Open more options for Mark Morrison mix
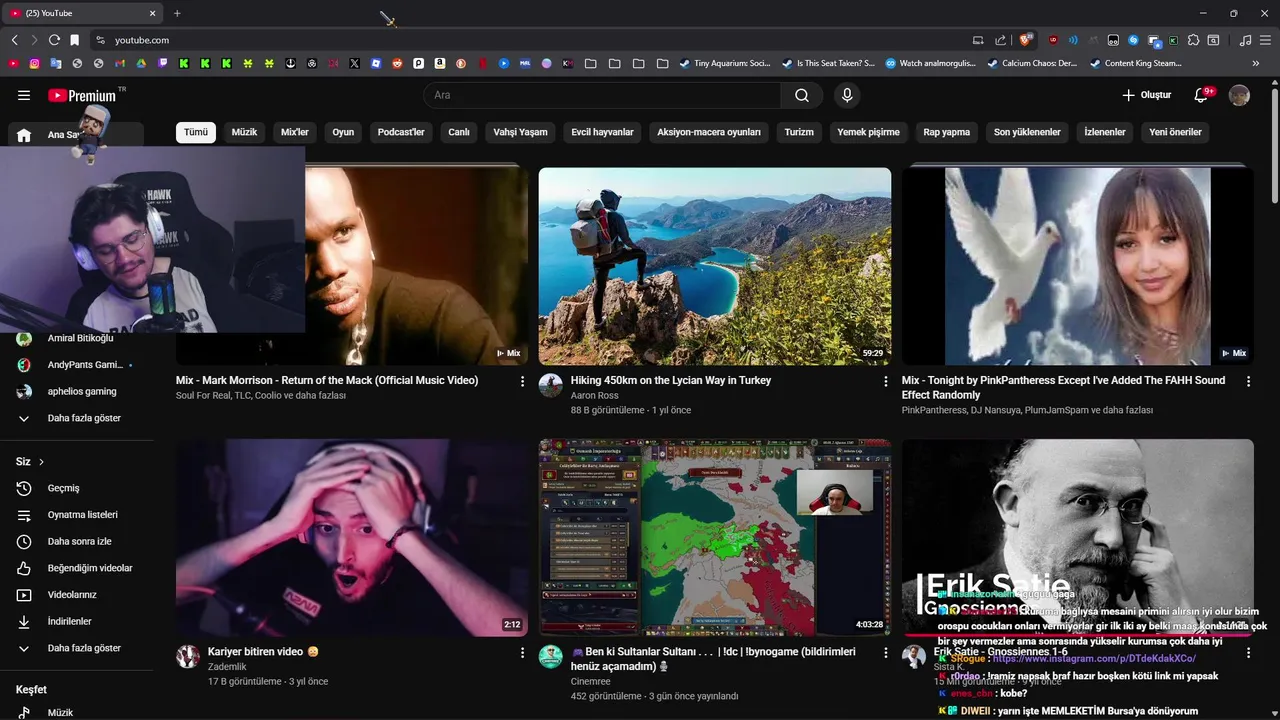1280x720 pixels. click(x=522, y=381)
